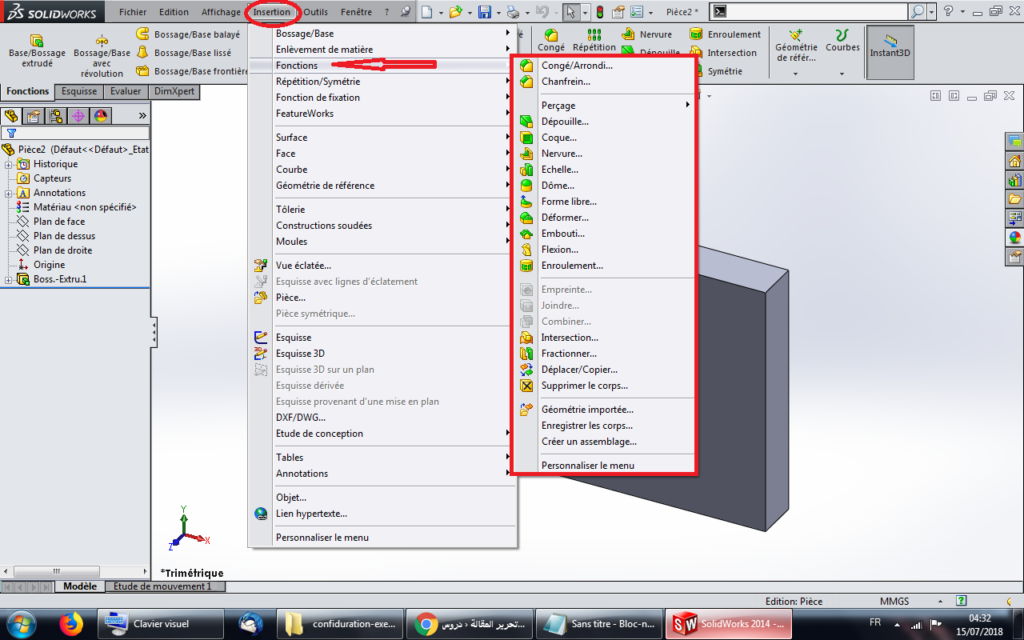Click the Géométrie de référence toolbar icon
The image size is (1024, 640).
coord(796,38)
